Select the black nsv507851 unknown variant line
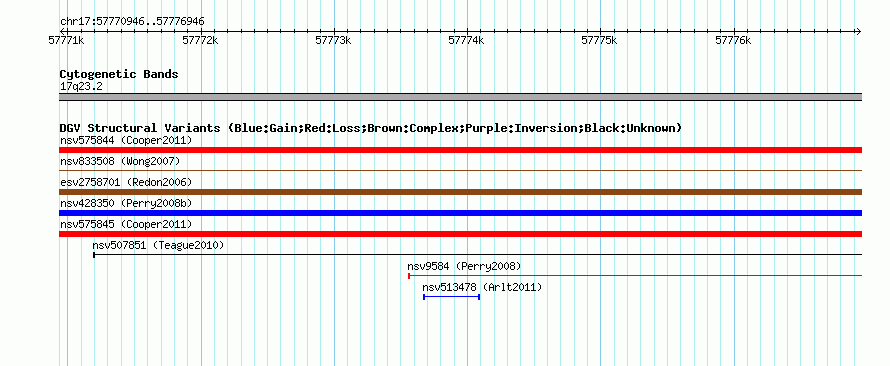890x366 pixels. click(478, 255)
